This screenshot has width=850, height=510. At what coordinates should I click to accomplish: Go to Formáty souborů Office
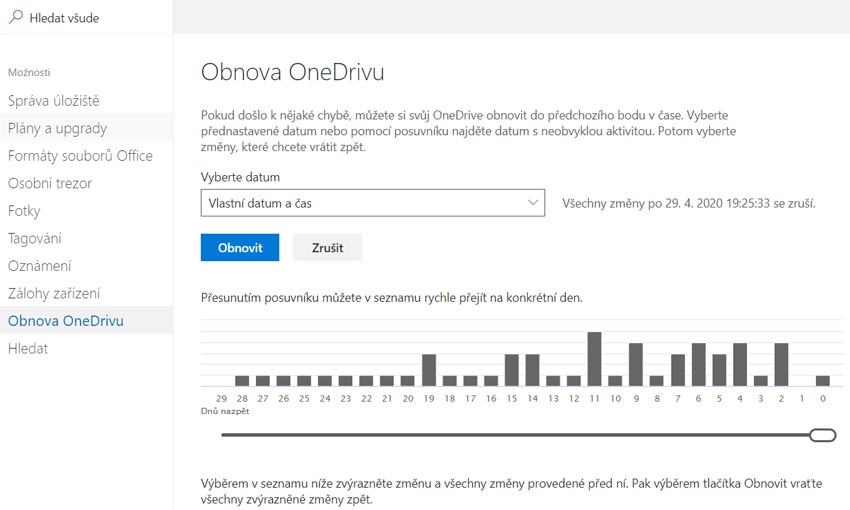click(x=80, y=156)
